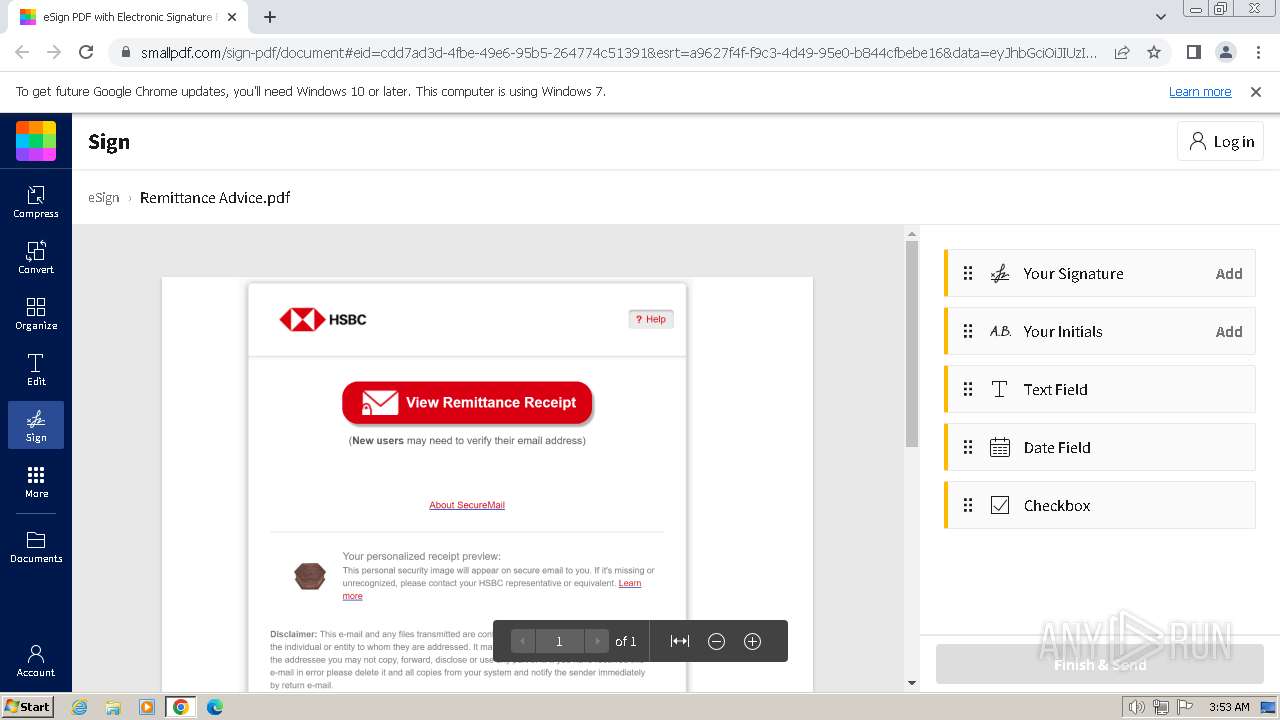The image size is (1280, 720).
Task: Click the checkmark box icon for Checkbox
Action: 1000,506
